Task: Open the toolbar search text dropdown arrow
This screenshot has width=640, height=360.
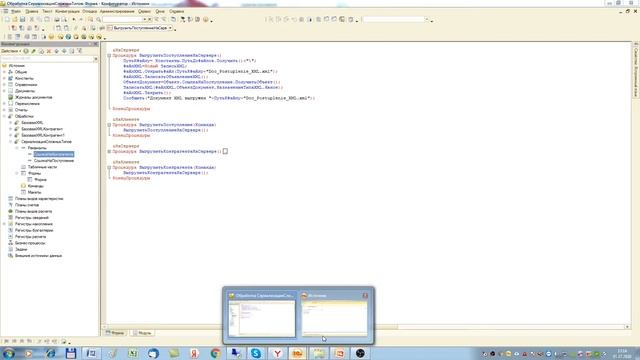Action: click(144, 19)
